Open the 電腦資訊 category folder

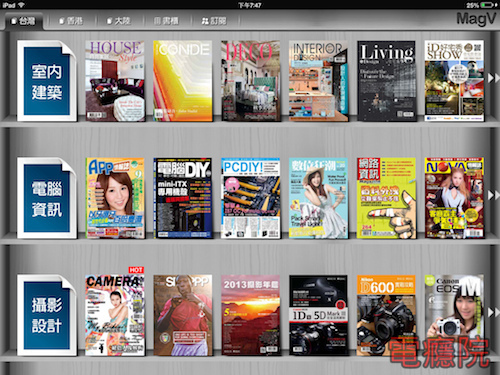click(x=47, y=198)
